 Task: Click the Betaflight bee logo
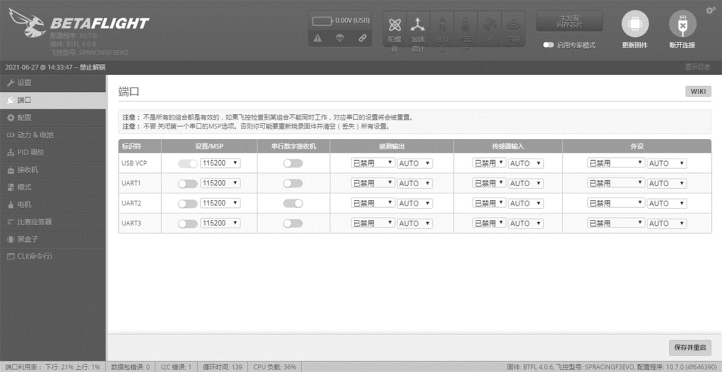coord(27,22)
